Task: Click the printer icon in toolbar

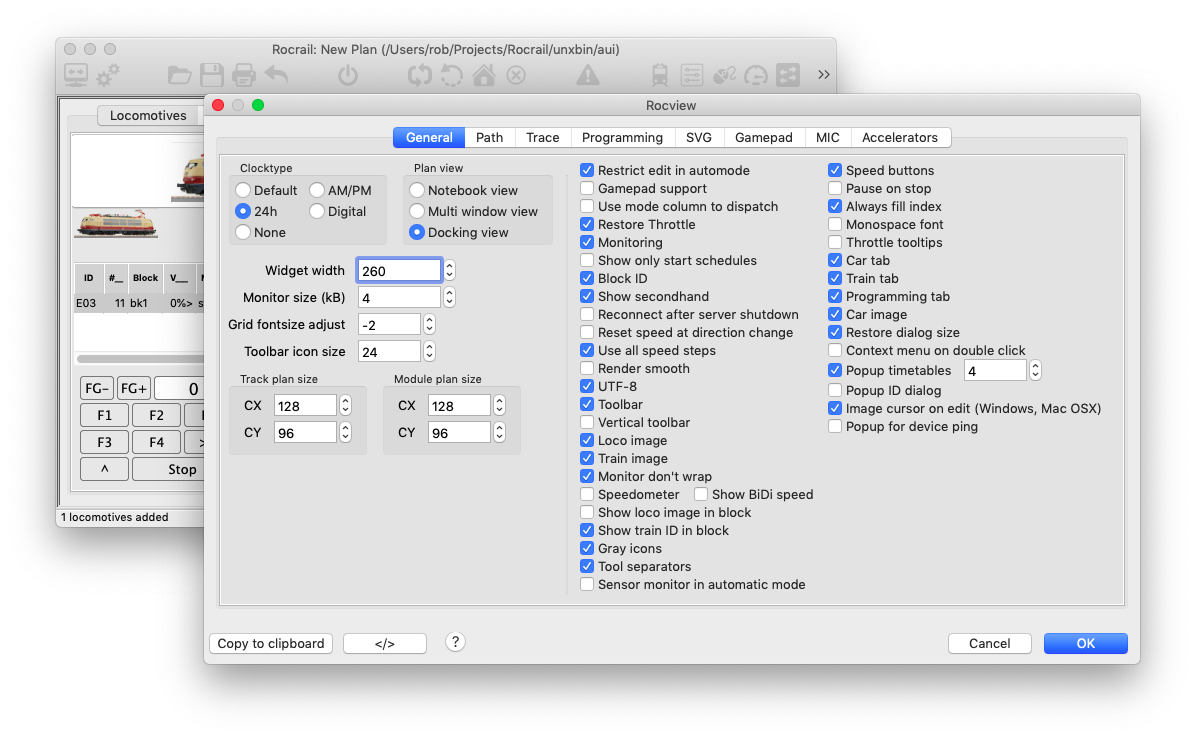Action: [244, 75]
